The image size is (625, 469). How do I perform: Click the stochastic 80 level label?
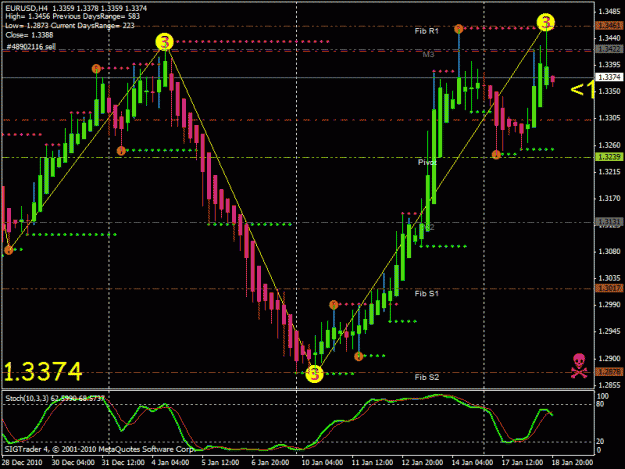[x=601, y=404]
